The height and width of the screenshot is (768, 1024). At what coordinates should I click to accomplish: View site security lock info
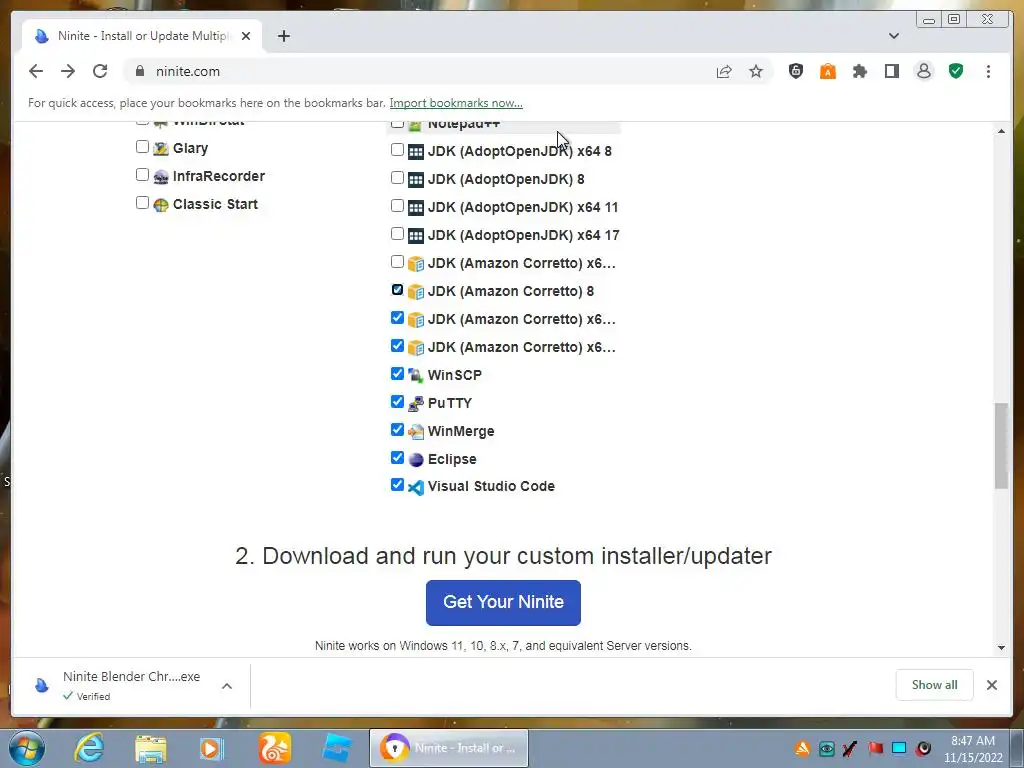click(140, 71)
